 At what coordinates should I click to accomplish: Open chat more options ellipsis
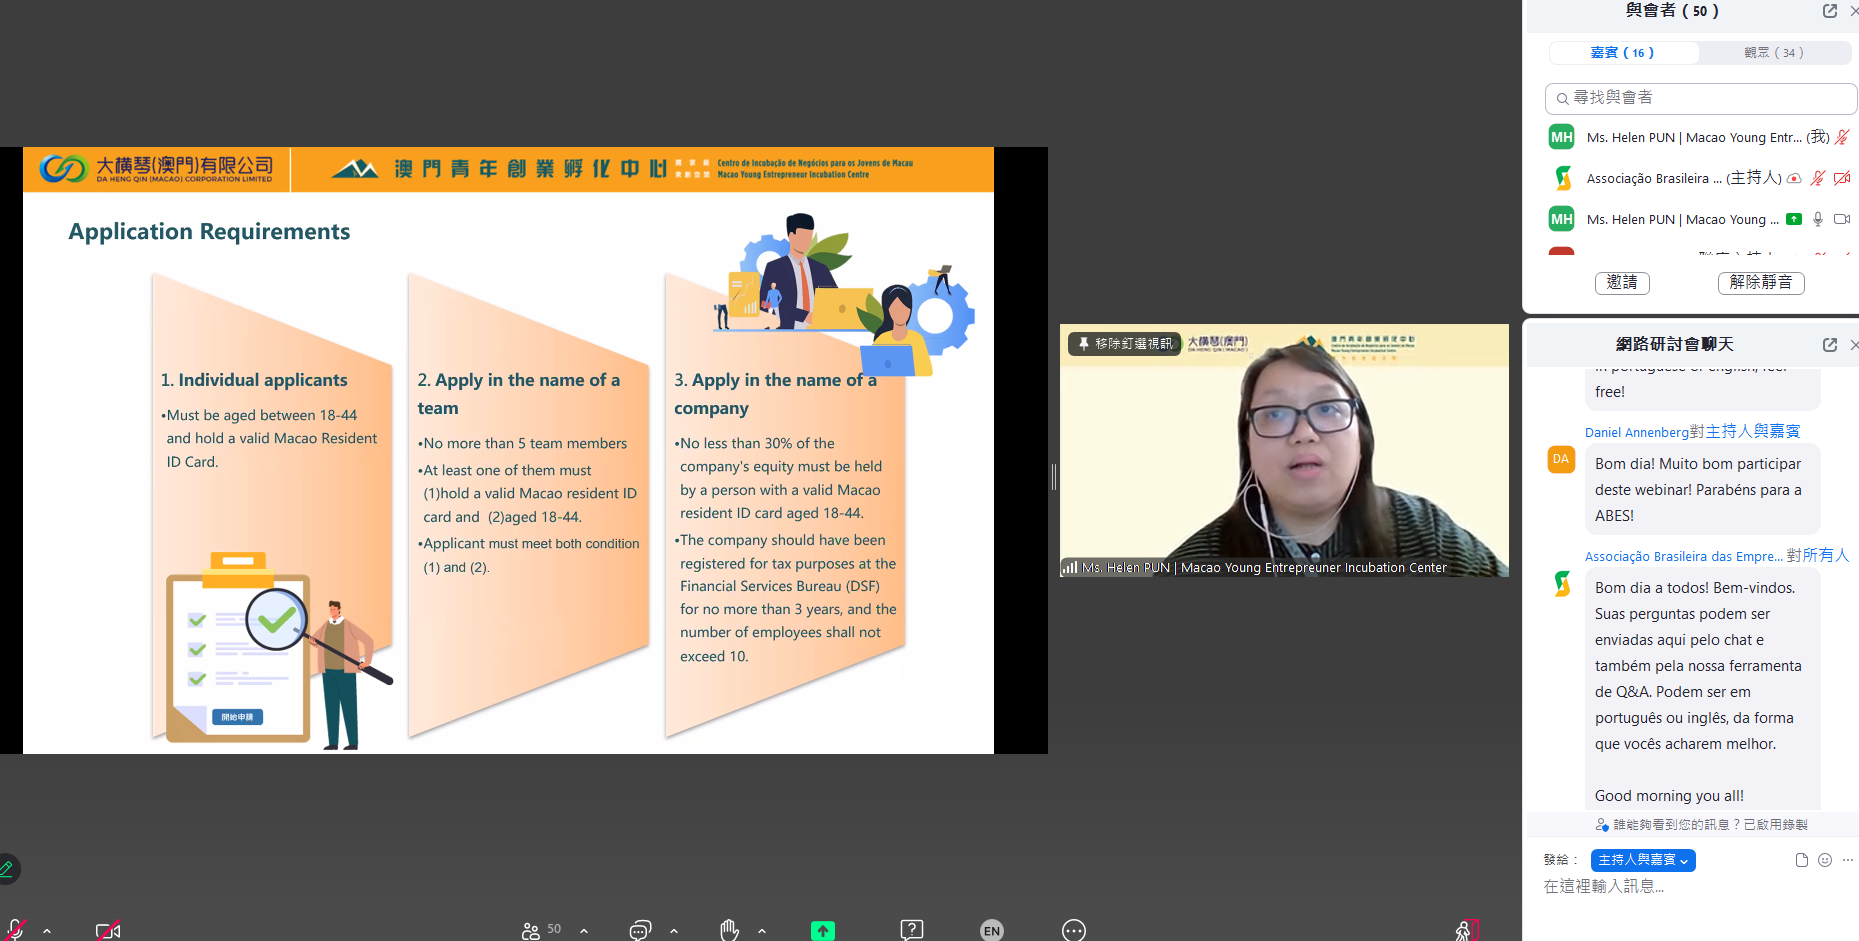click(1848, 860)
